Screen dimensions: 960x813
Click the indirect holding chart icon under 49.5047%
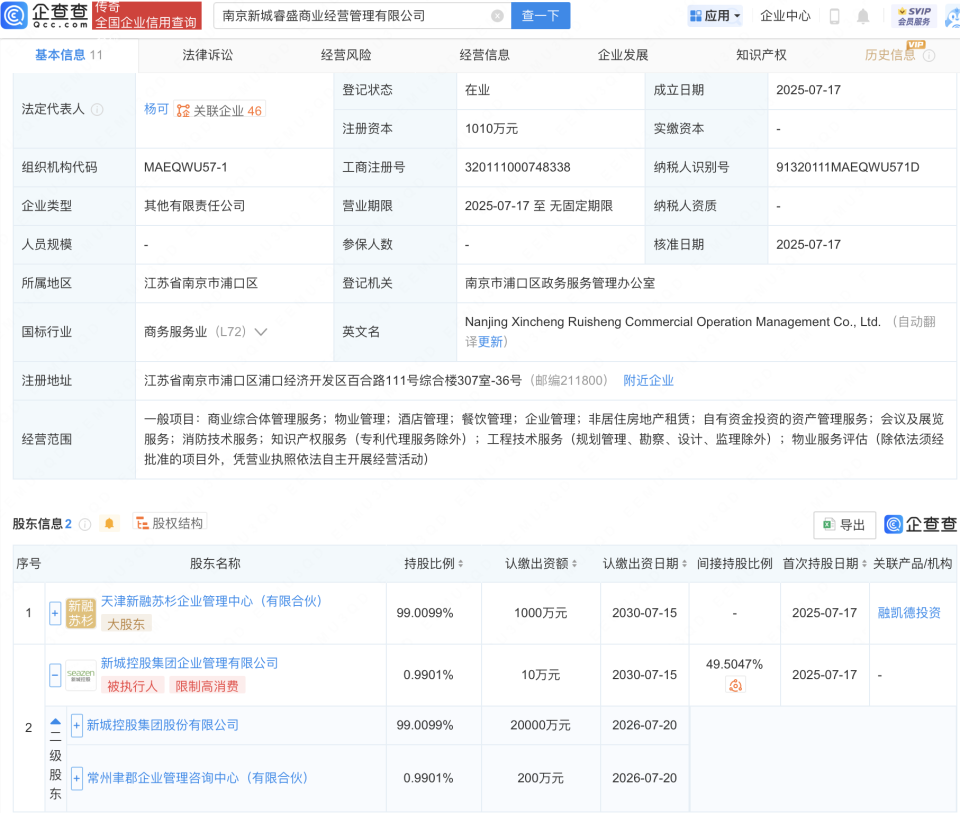pyautogui.click(x=735, y=685)
